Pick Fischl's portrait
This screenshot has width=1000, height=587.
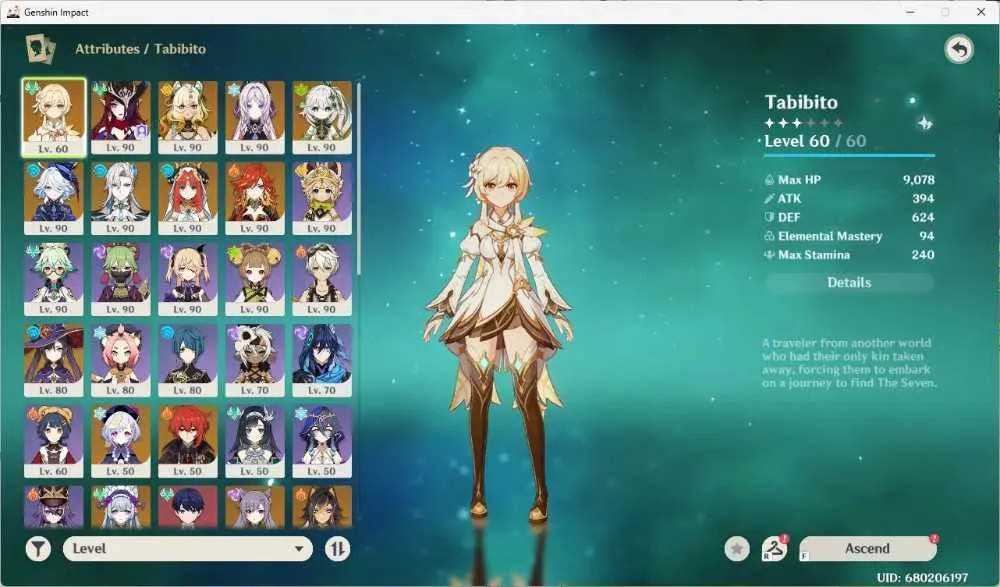(188, 279)
